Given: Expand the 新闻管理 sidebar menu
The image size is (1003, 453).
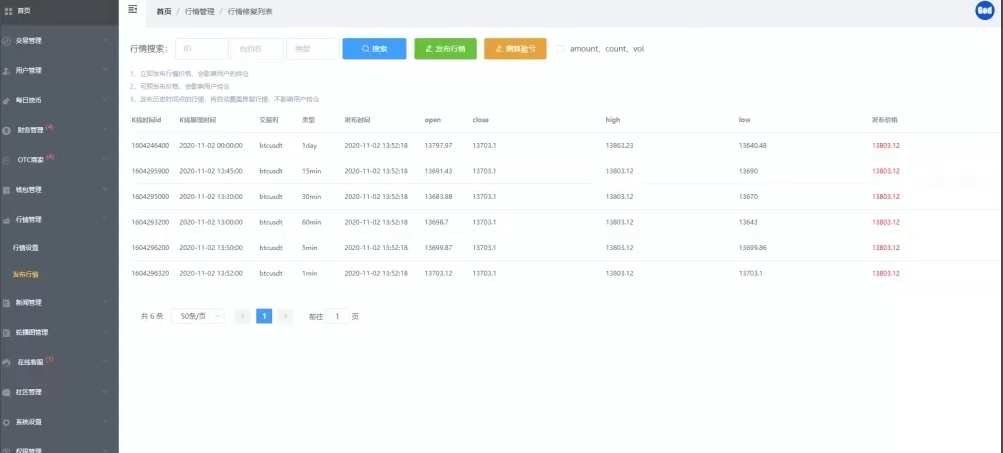Looking at the screenshot, I should tap(58, 302).
